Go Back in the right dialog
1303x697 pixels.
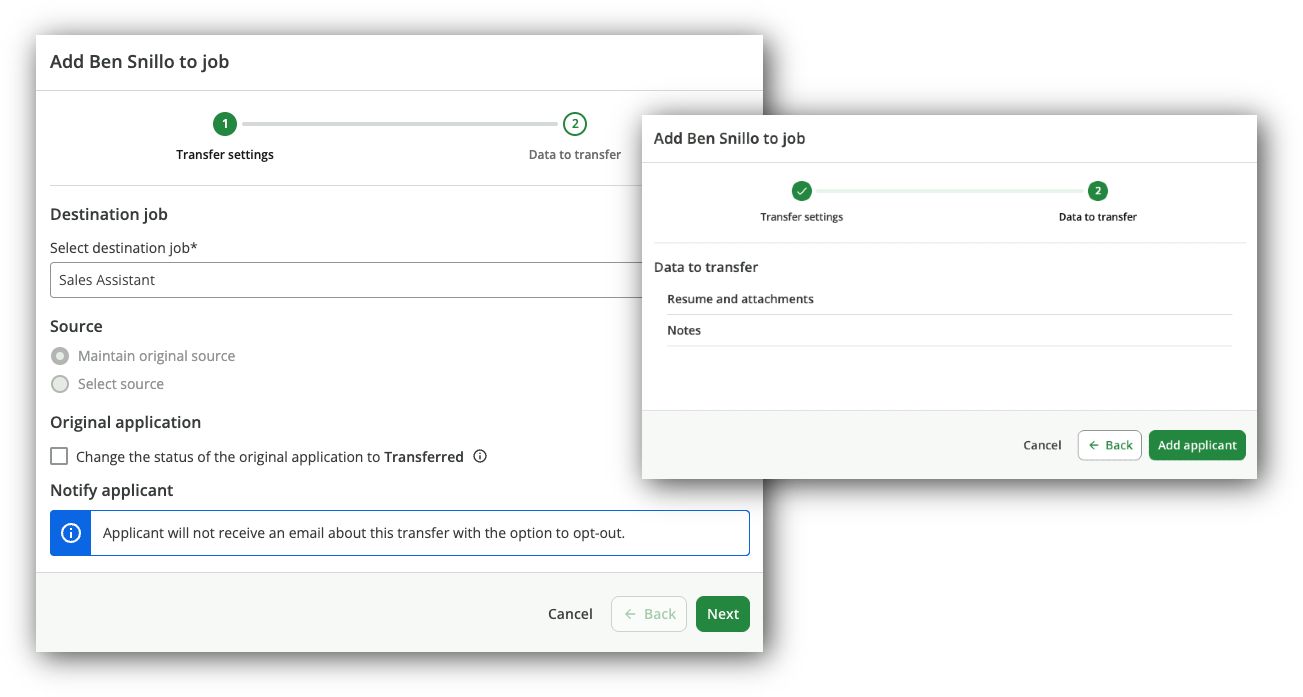pos(1110,445)
